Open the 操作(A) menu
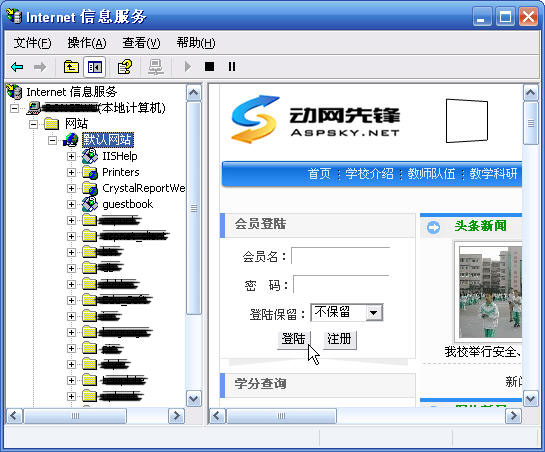Image resolution: width=545 pixels, height=452 pixels. pyautogui.click(x=87, y=43)
